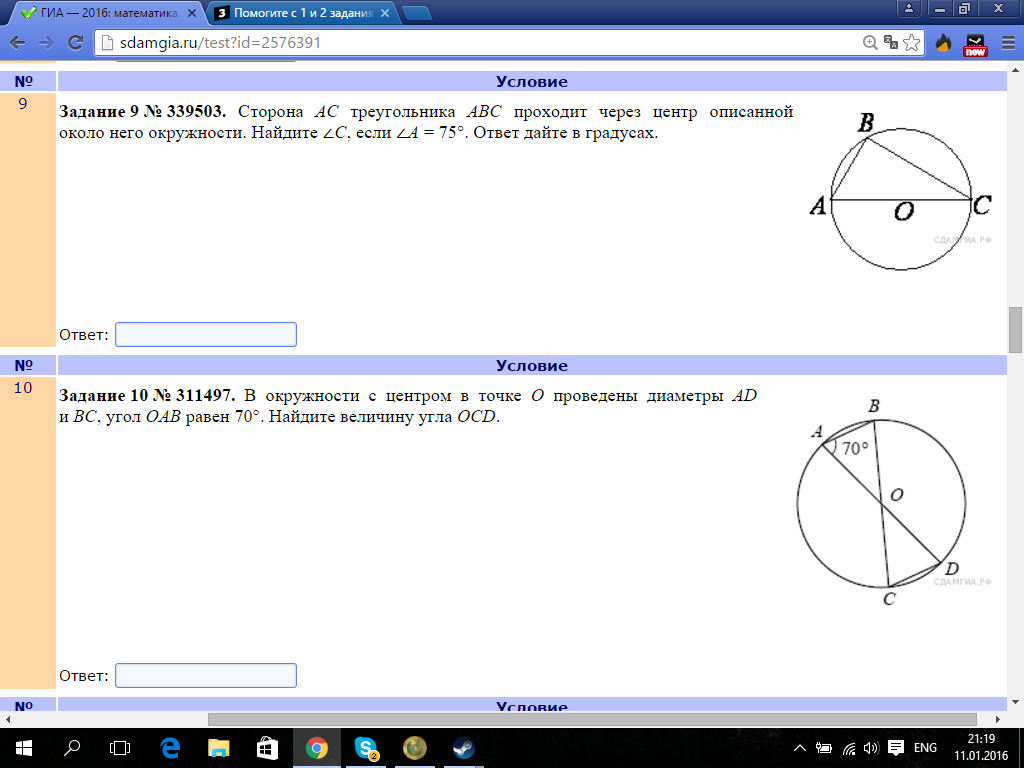This screenshot has width=1024, height=768.
Task: Click the translate page icon in address bar
Action: click(x=891, y=43)
